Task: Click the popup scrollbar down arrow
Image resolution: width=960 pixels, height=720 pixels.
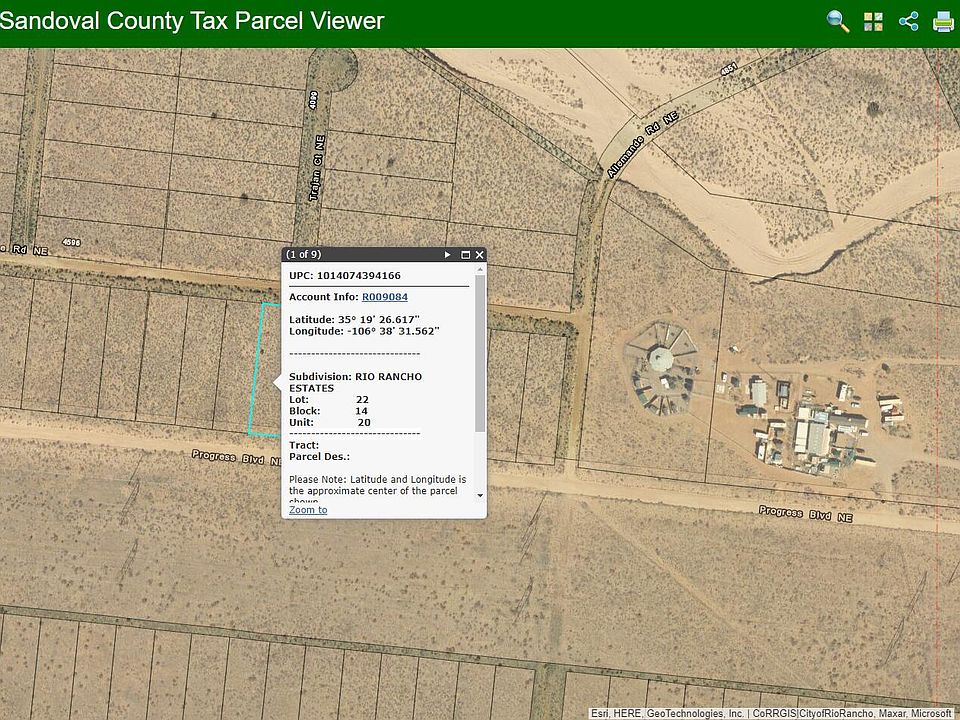Action: (480, 495)
